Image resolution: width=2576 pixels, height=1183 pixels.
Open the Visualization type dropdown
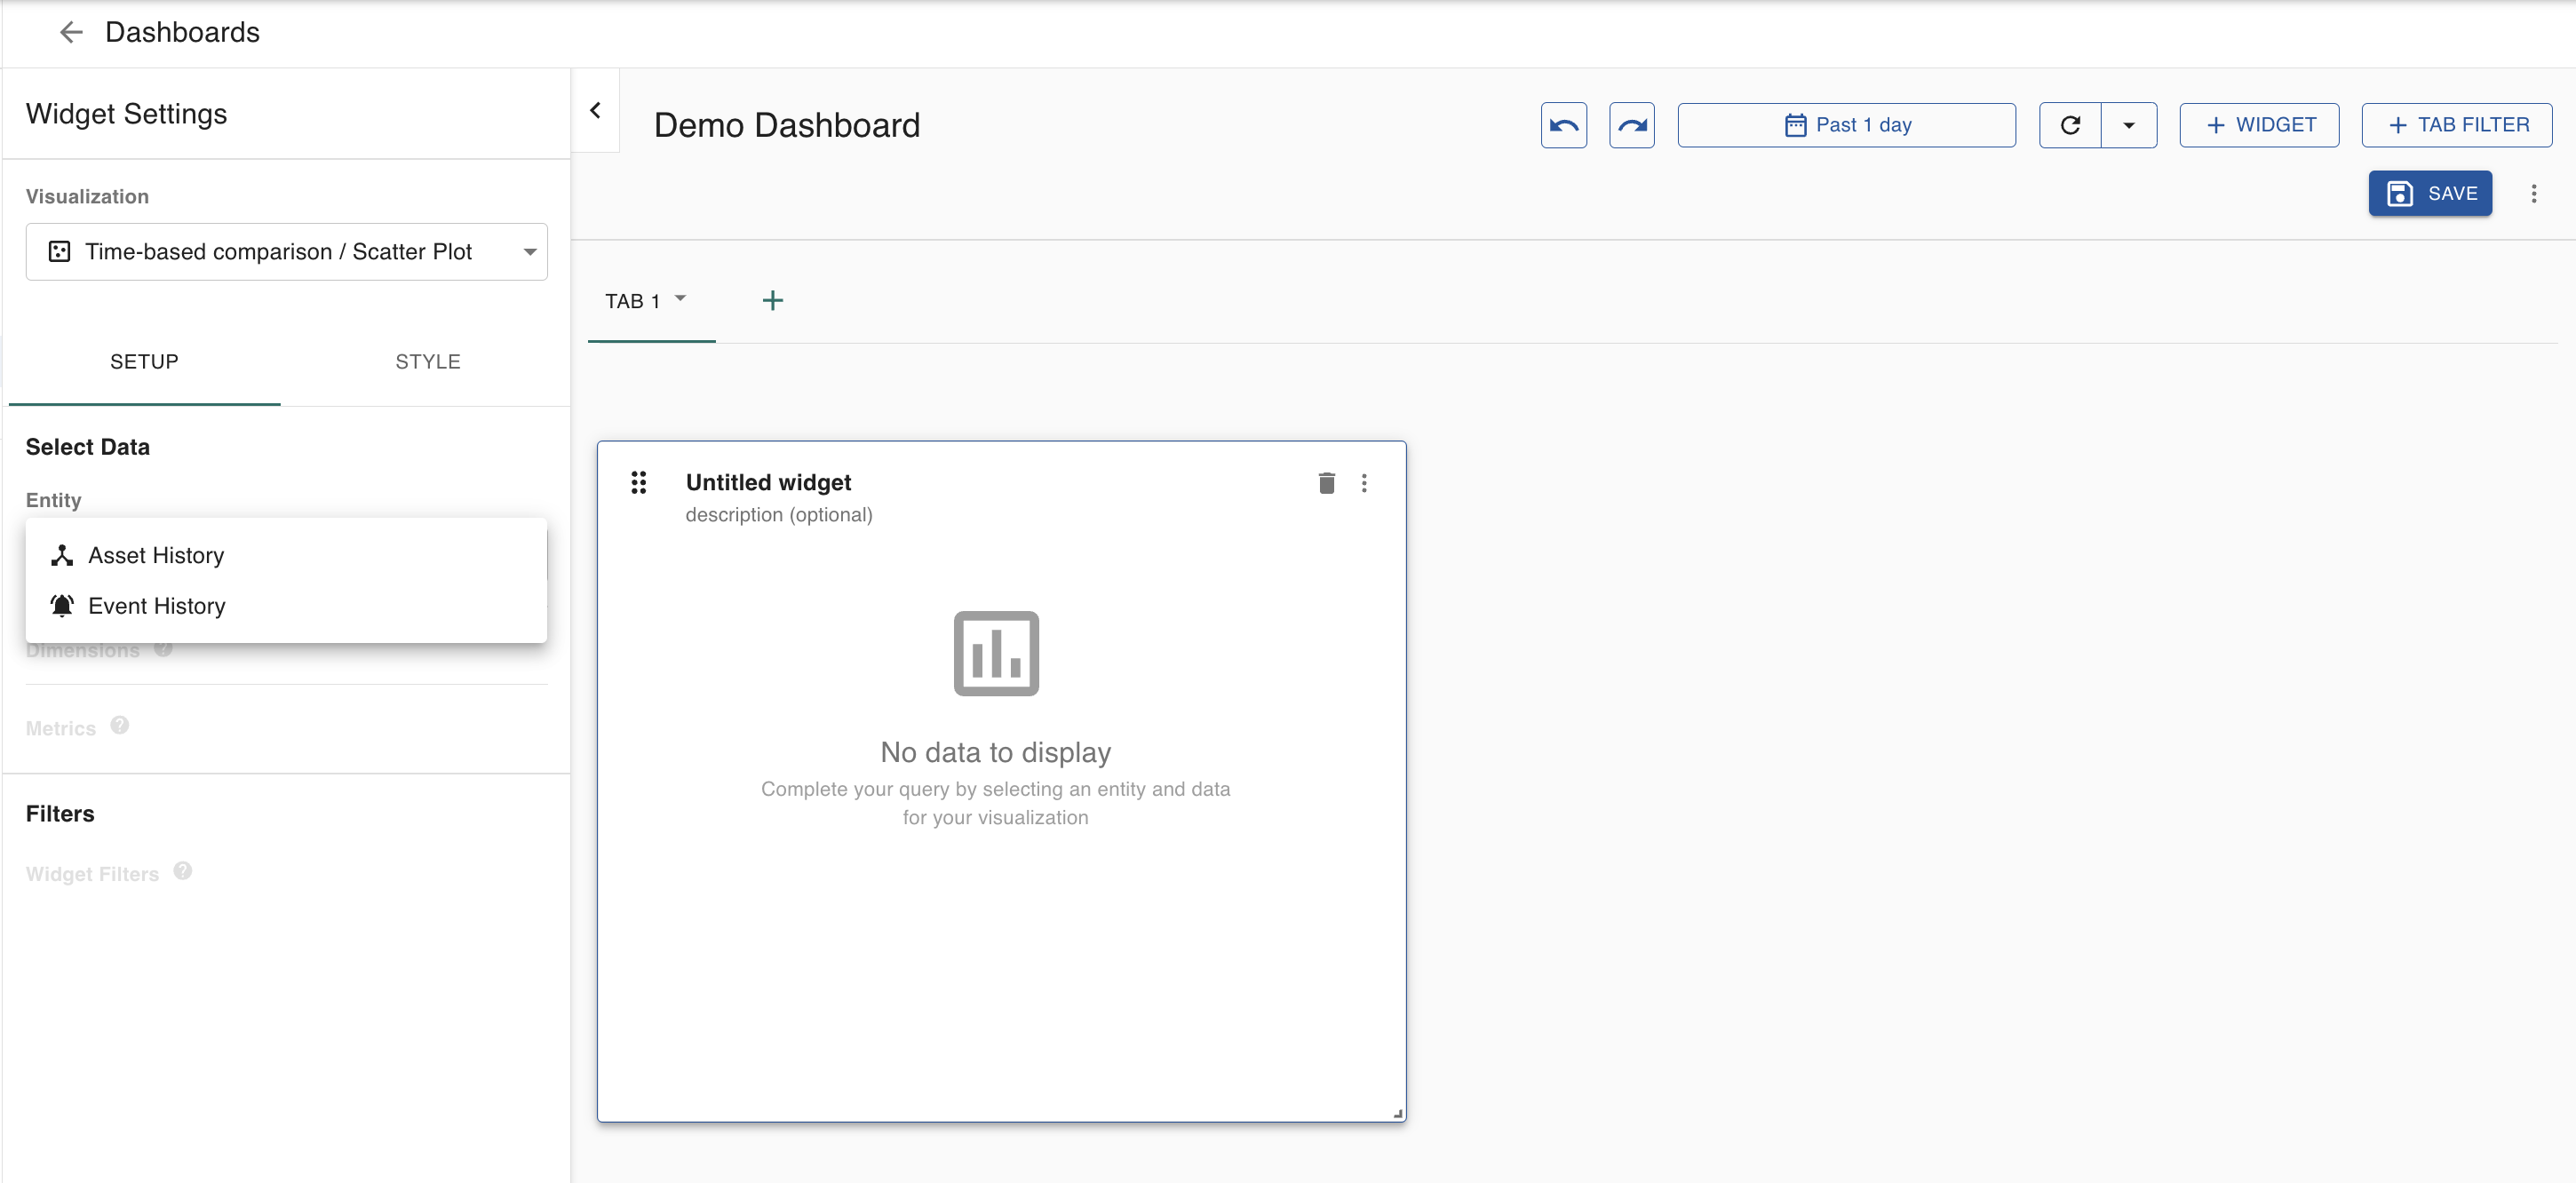tap(286, 252)
